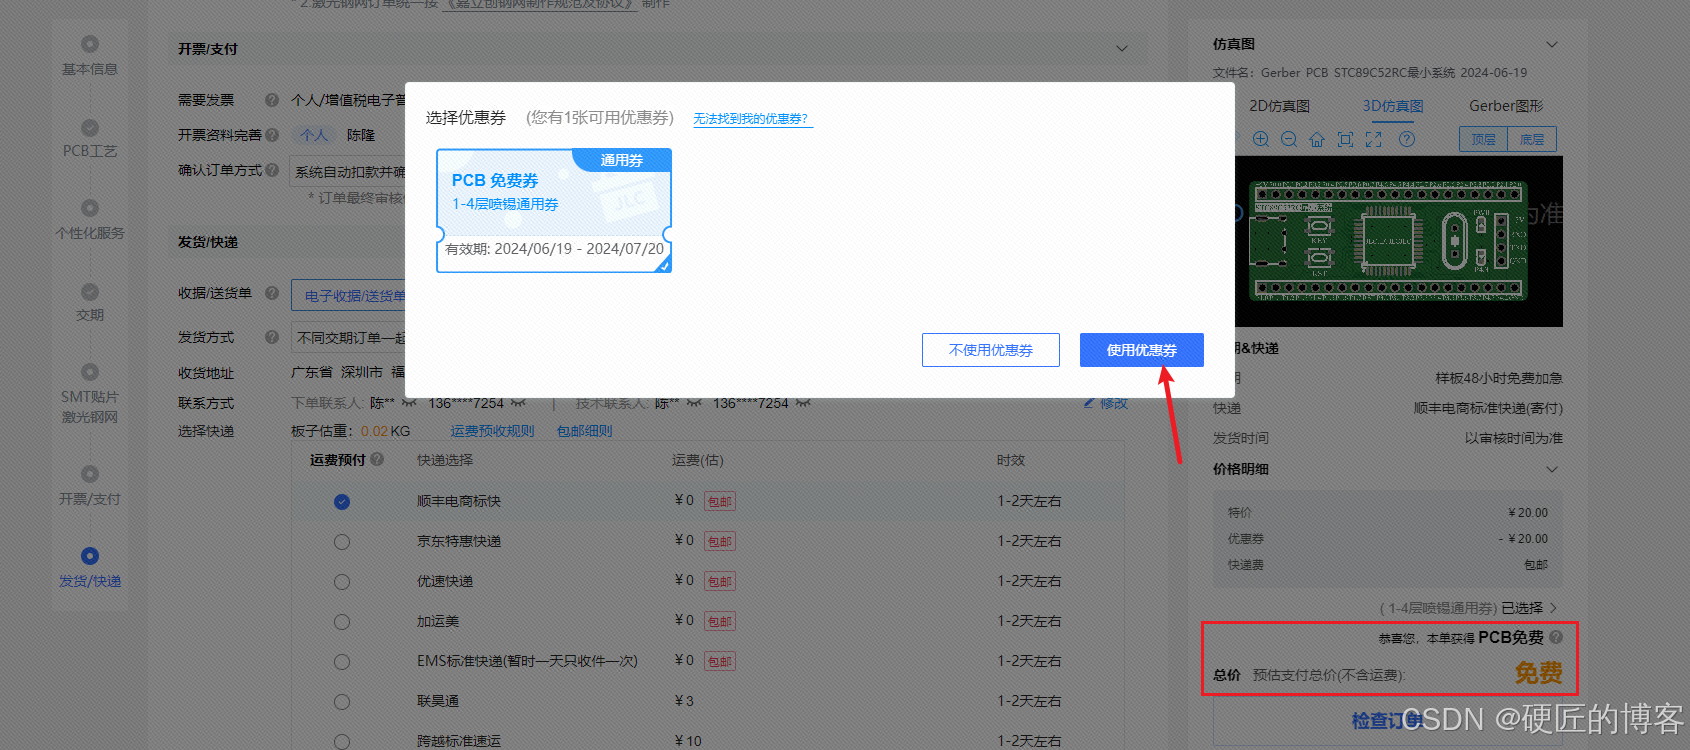Select 优速快递 shipping option
1690x750 pixels.
[x=342, y=582]
